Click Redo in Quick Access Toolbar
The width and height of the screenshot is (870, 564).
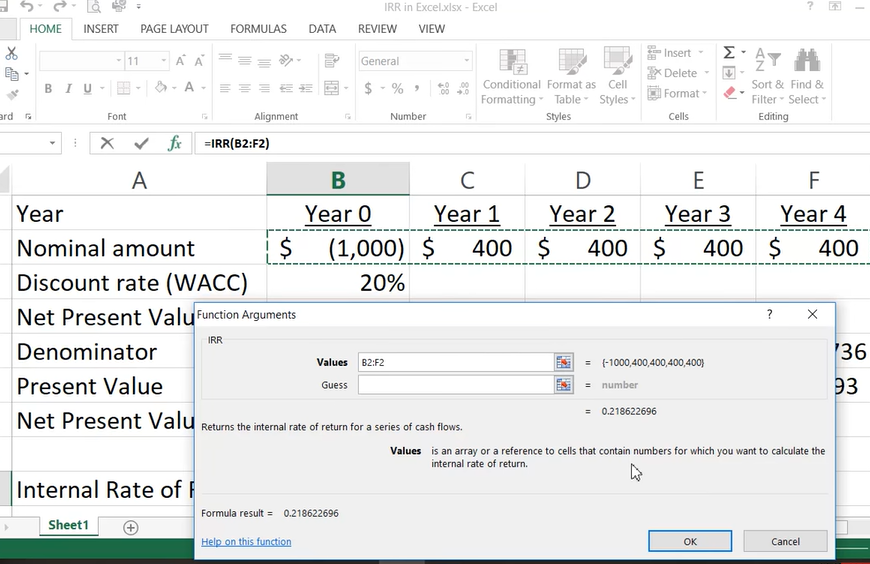click(x=59, y=7)
